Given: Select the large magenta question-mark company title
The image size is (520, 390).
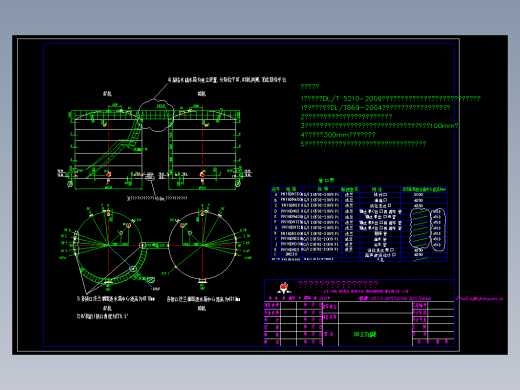Looking at the screenshot, I should point(338,284).
